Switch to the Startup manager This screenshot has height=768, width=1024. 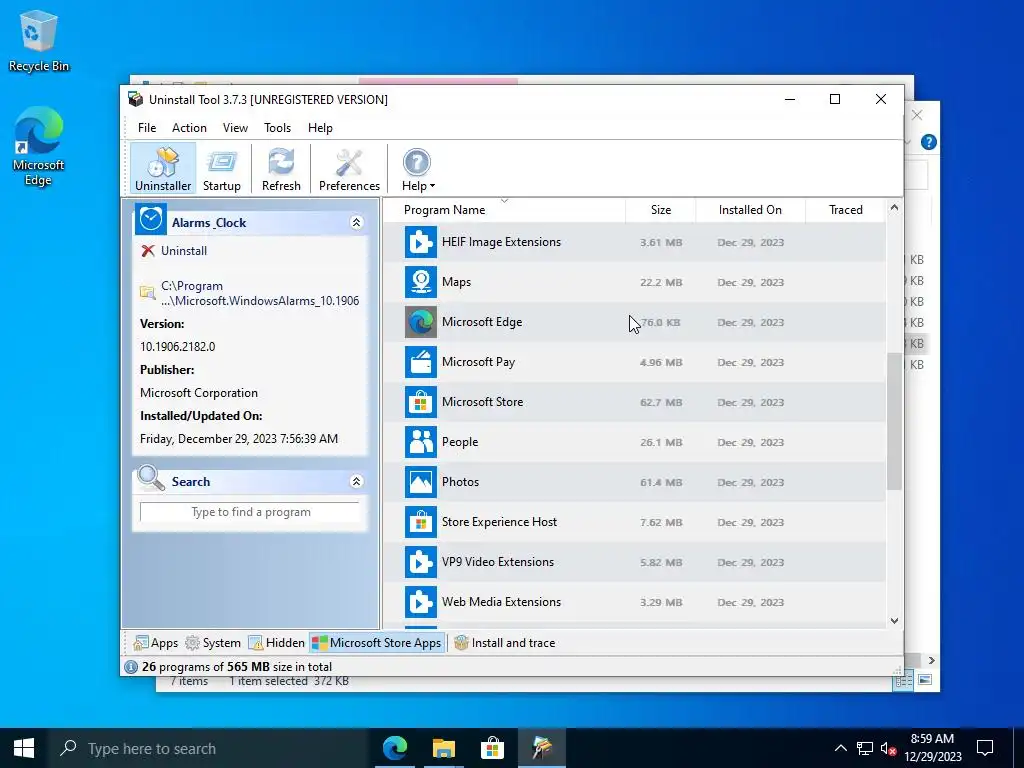pyautogui.click(x=222, y=169)
